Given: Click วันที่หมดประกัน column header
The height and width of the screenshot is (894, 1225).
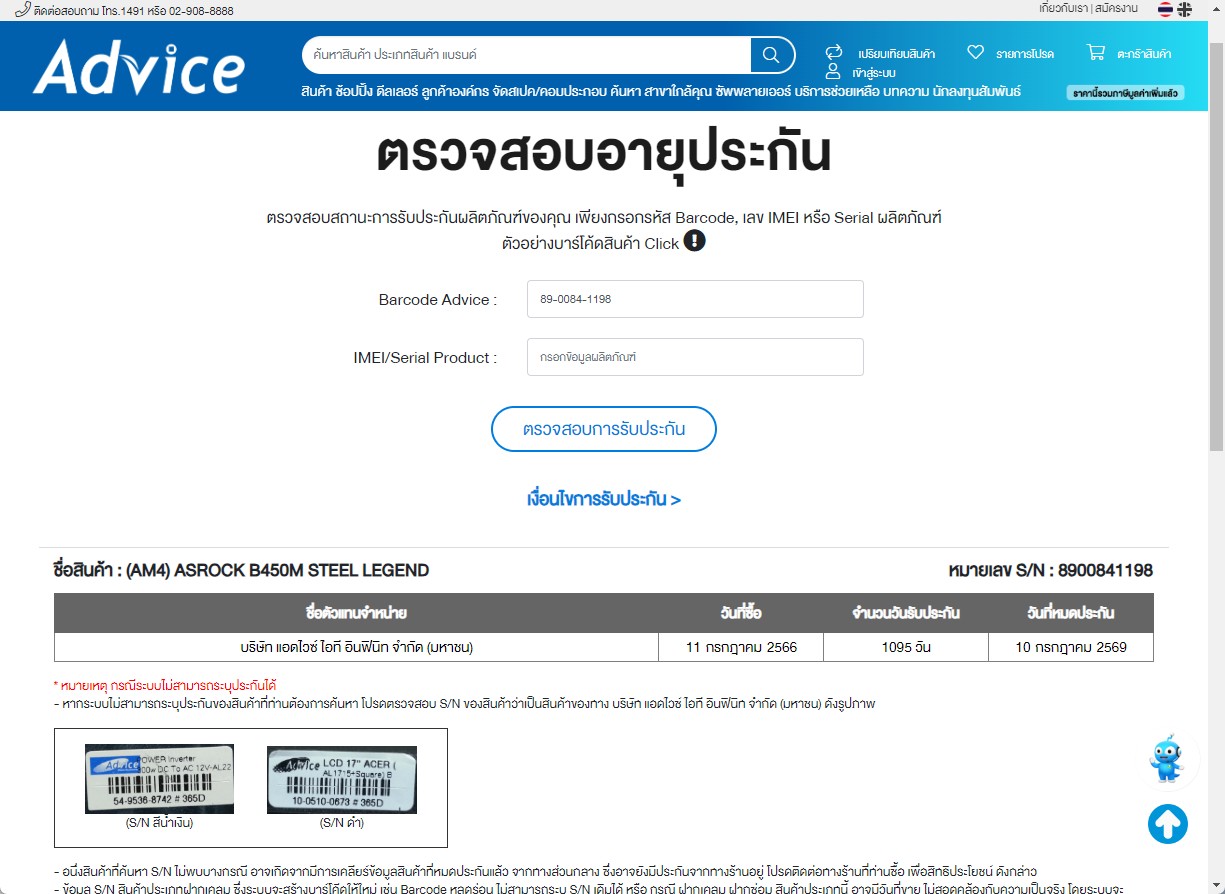Looking at the screenshot, I should (x=1071, y=613).
